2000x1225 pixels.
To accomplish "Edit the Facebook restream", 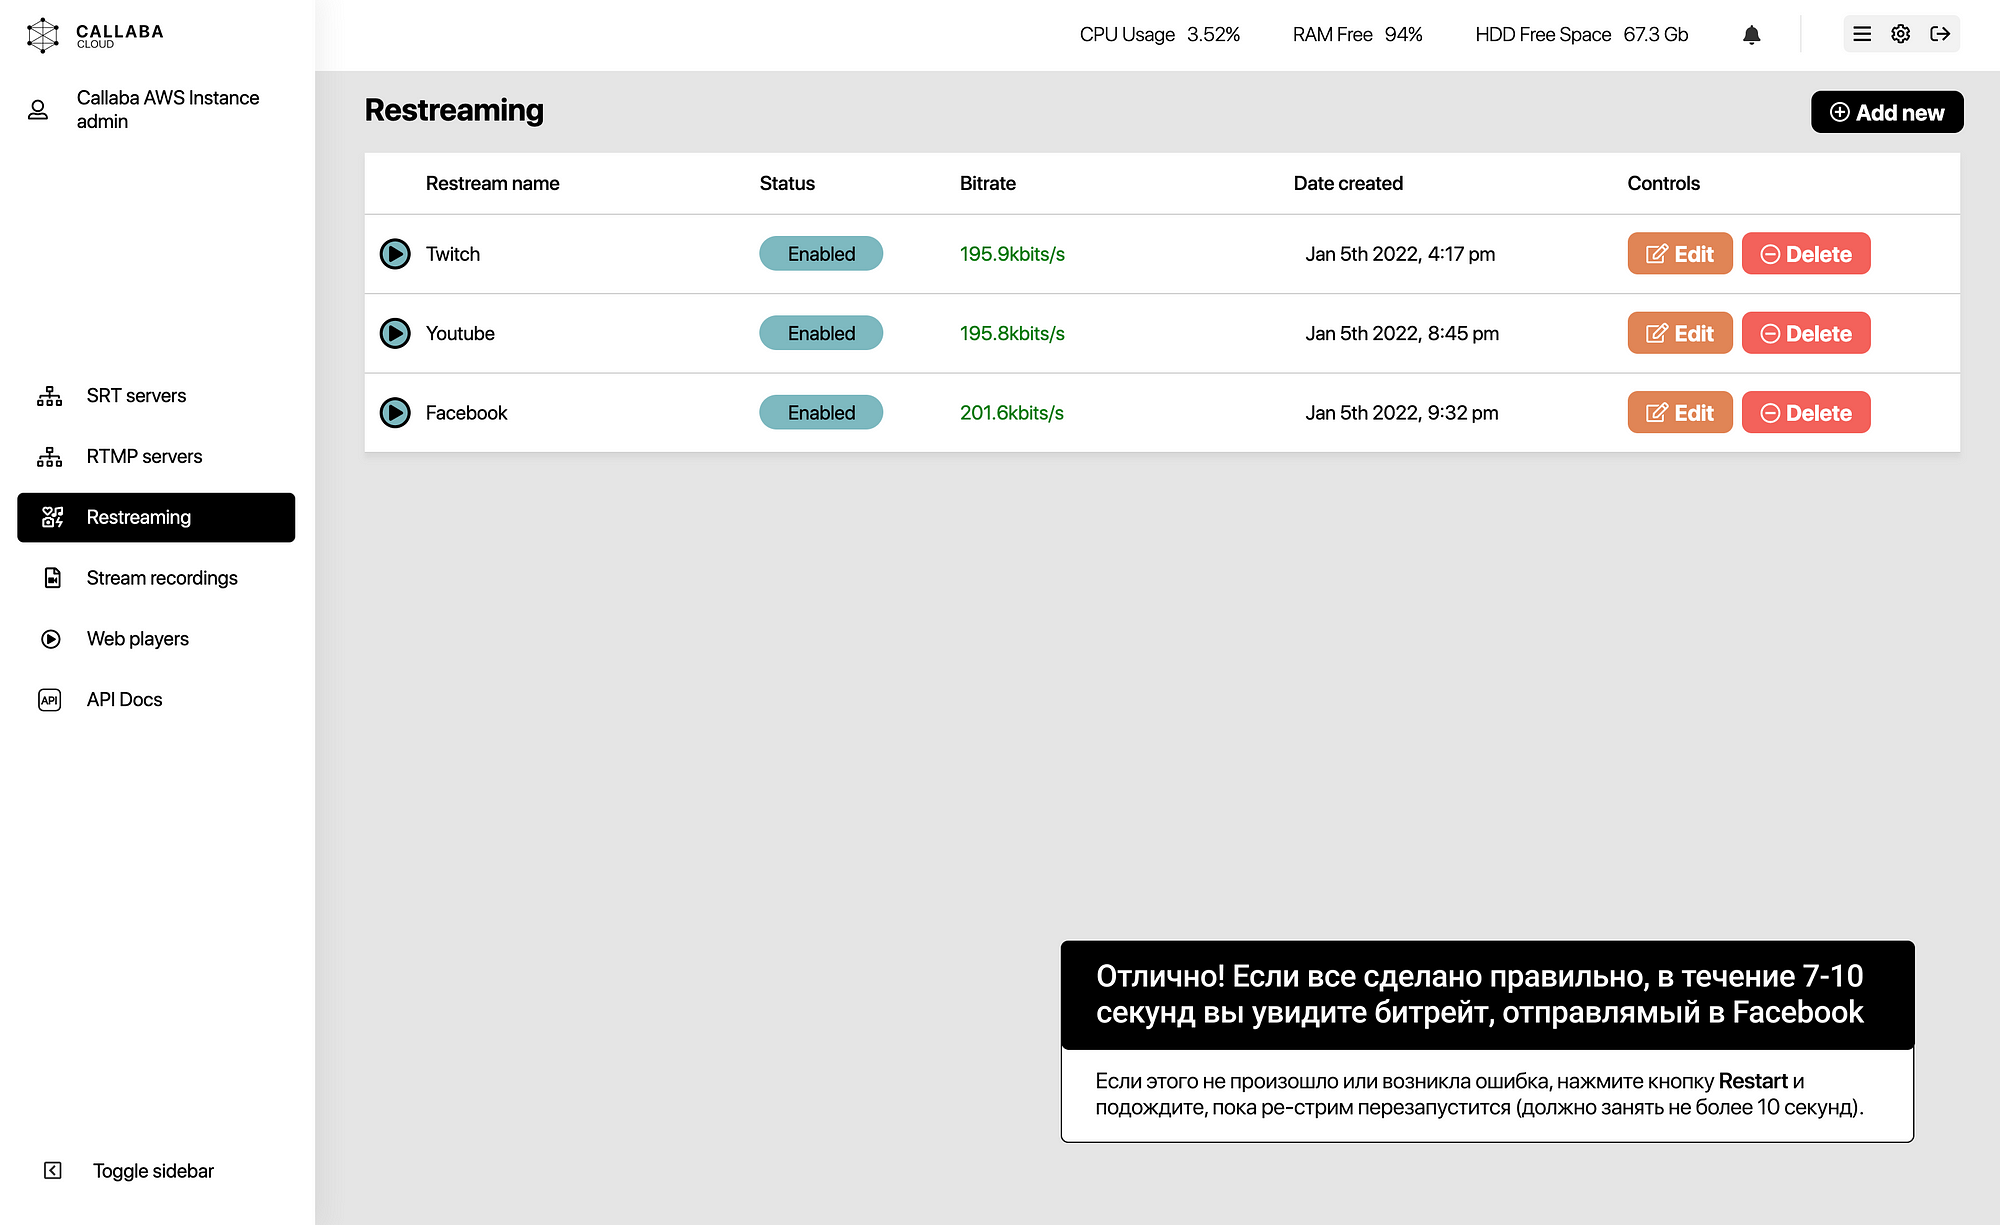I will coord(1680,412).
